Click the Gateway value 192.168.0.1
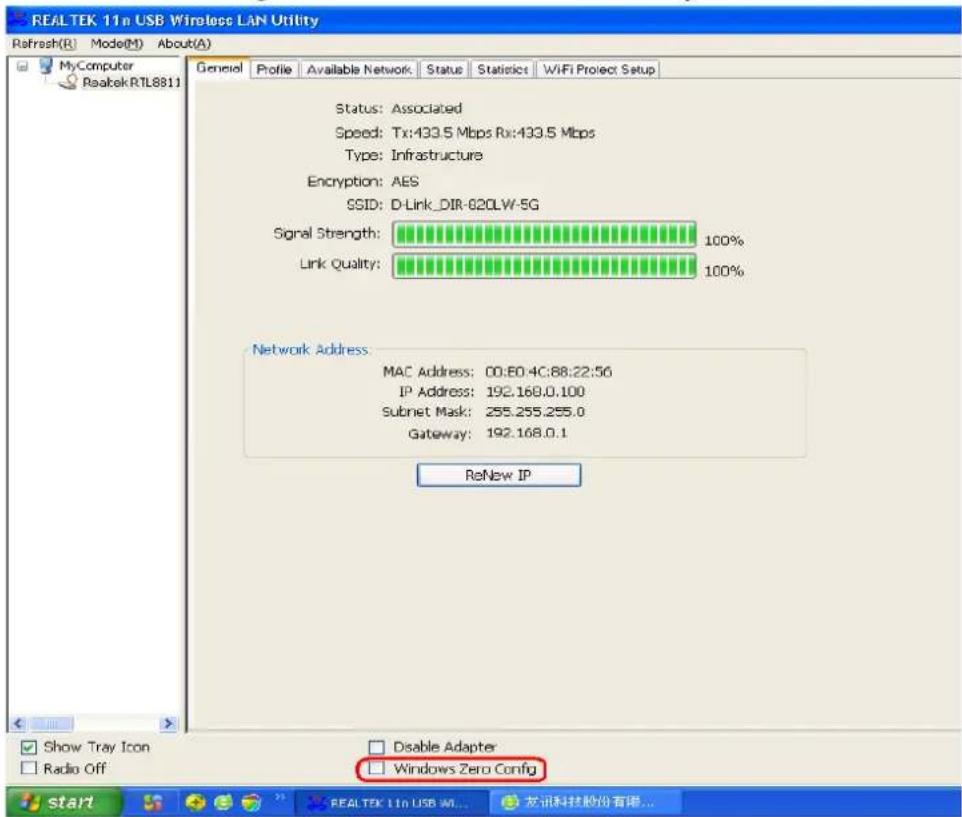The height and width of the screenshot is (817, 962). point(526,433)
